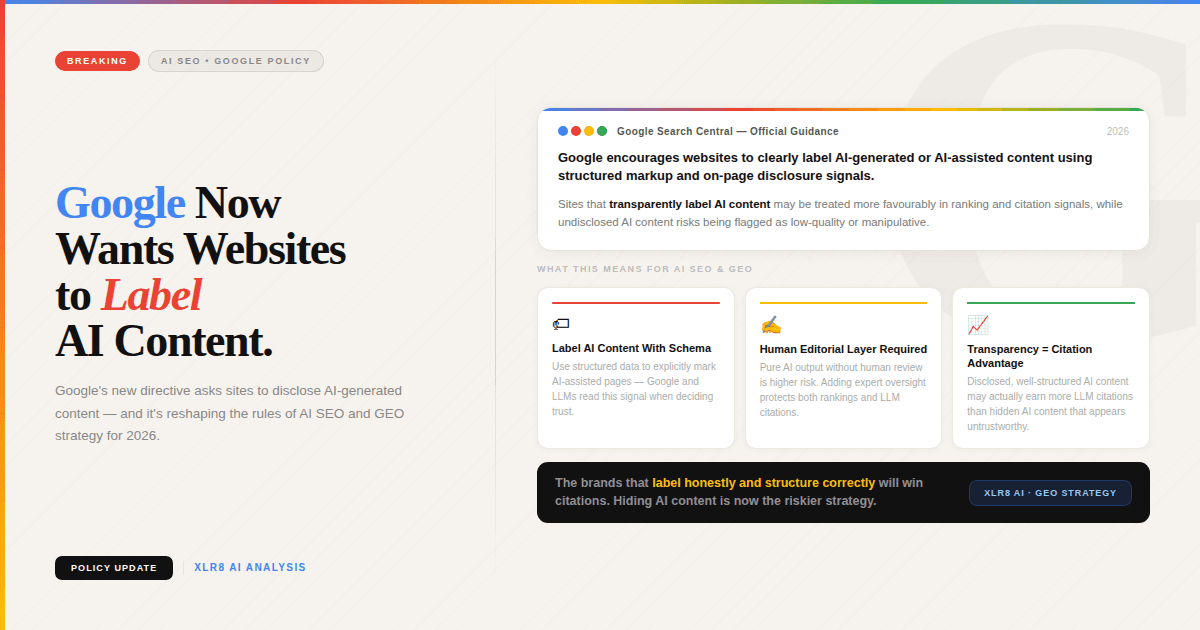Image resolution: width=1200 pixels, height=630 pixels.
Task: Click the XLR8 AI · GEO STRATEGY button
Action: [1050, 493]
